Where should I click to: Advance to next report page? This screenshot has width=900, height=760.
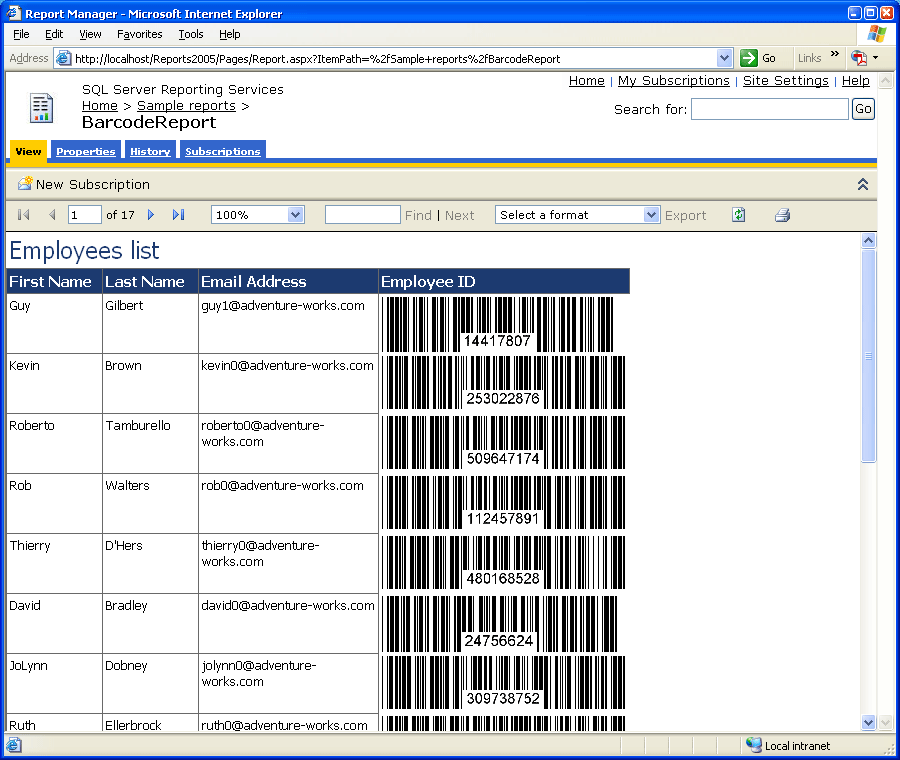[x=151, y=215]
